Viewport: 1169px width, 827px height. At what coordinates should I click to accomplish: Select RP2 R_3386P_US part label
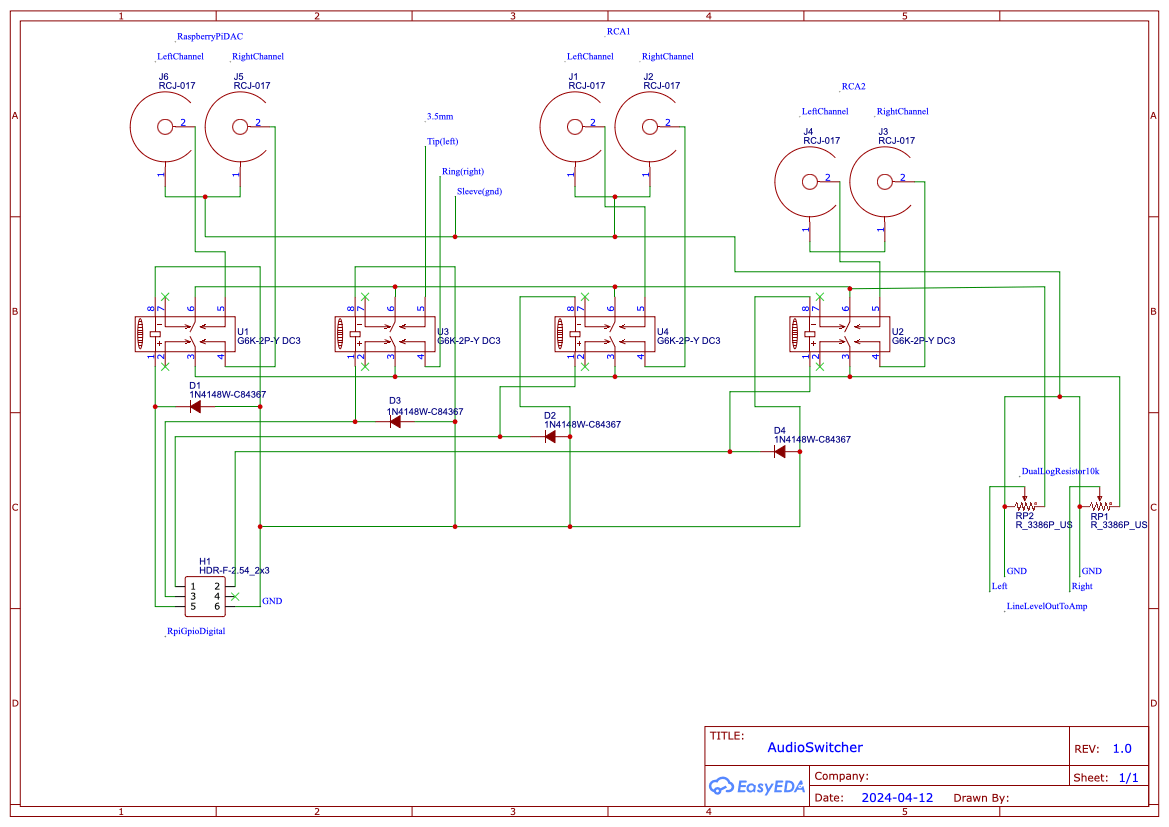(x=1044, y=525)
